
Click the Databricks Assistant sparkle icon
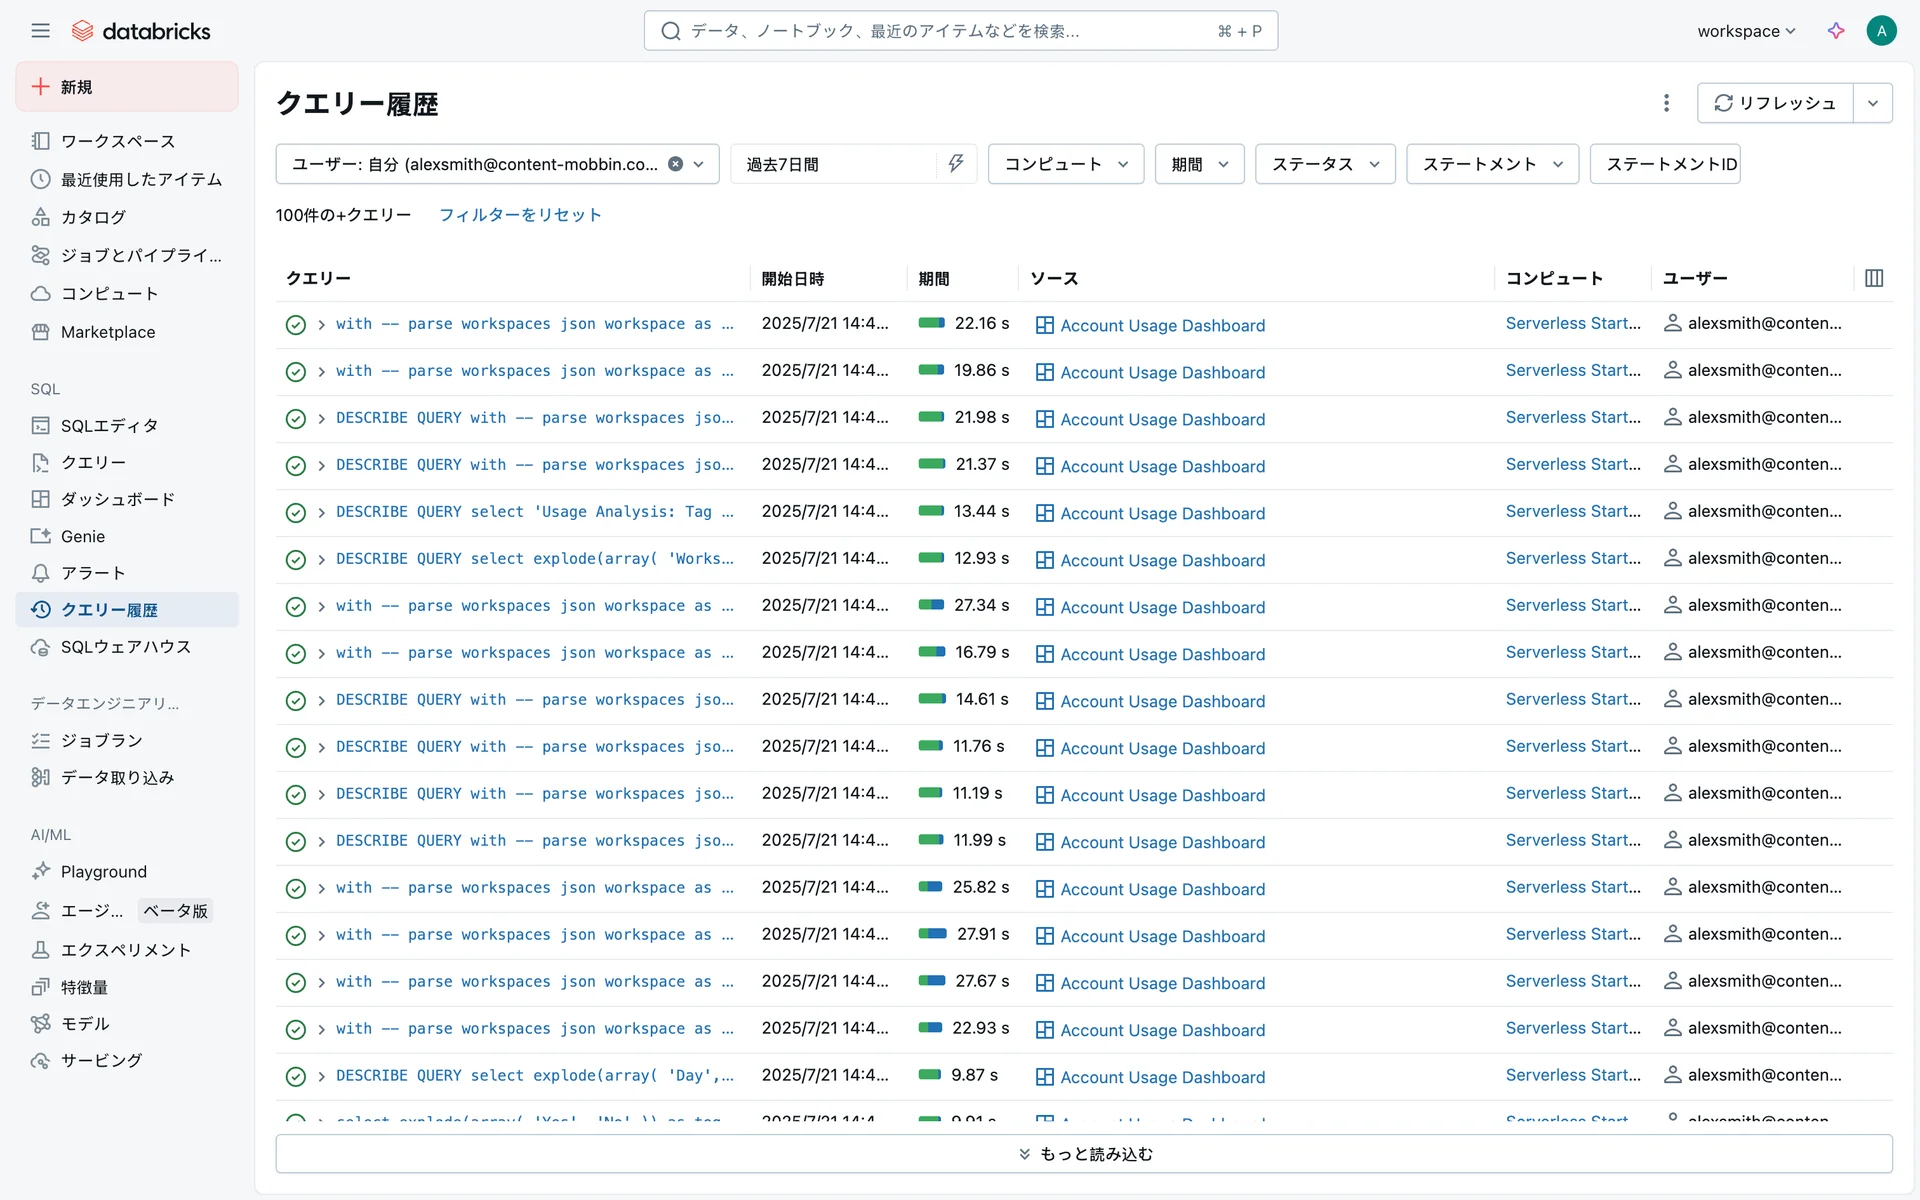[1836, 31]
